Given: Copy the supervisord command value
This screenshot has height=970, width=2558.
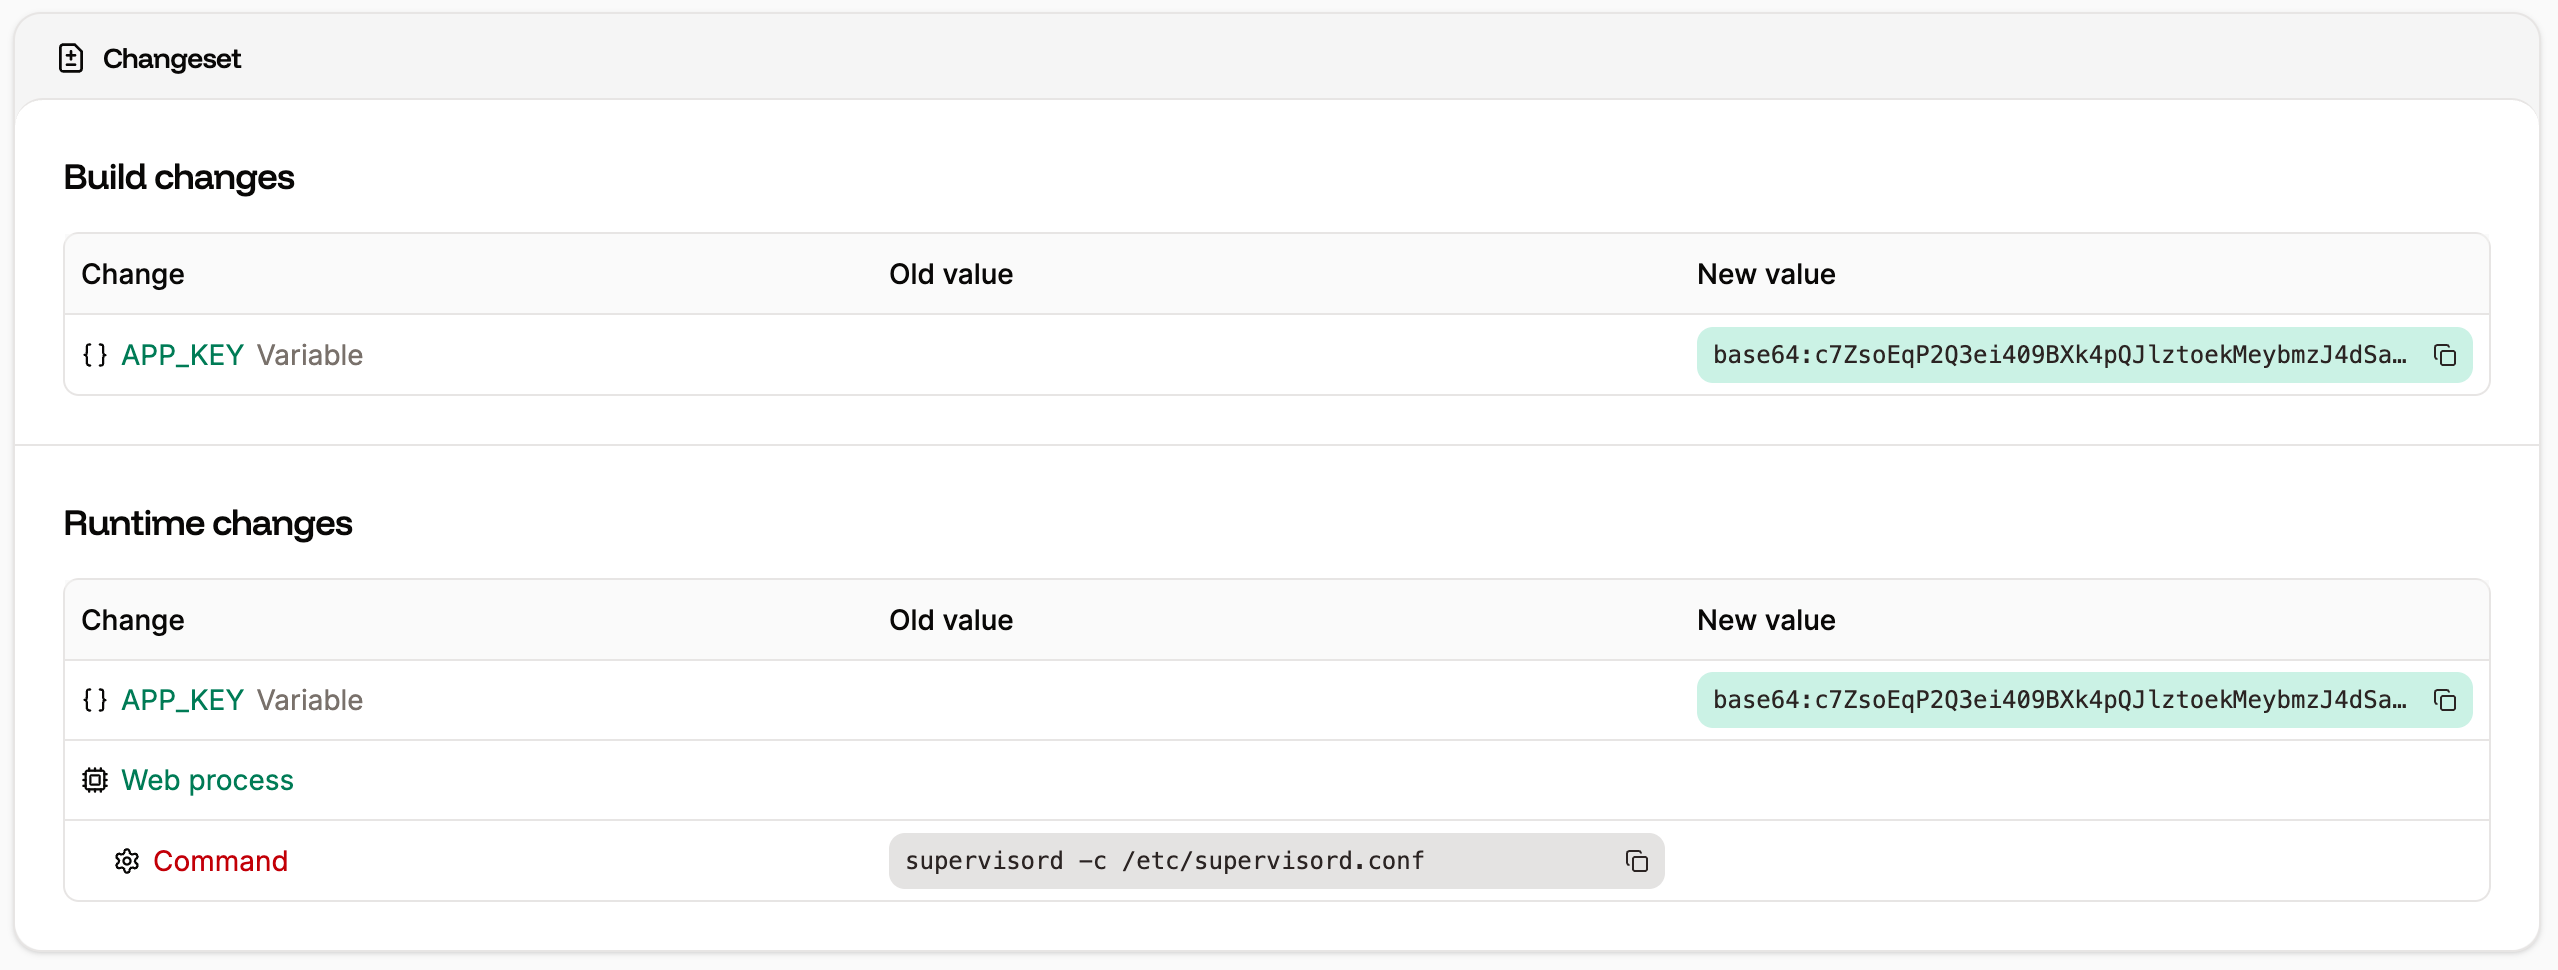Looking at the screenshot, I should pos(1637,861).
